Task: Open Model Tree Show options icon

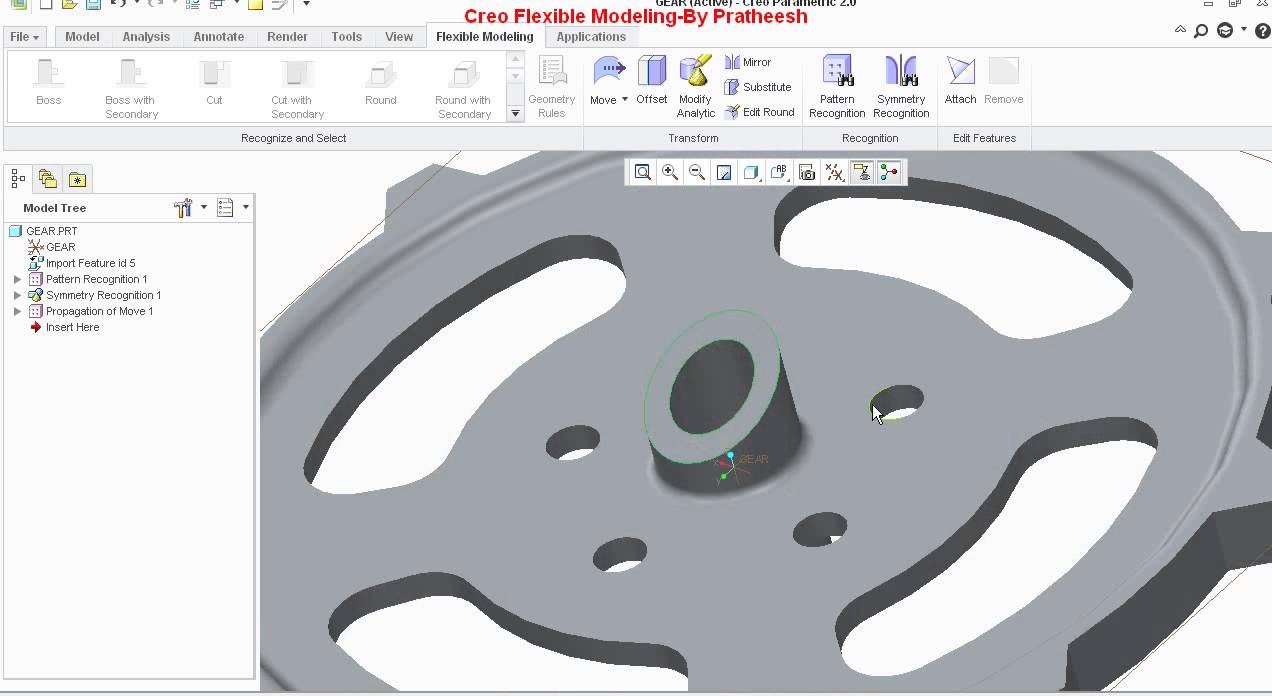Action: pyautogui.click(x=225, y=208)
